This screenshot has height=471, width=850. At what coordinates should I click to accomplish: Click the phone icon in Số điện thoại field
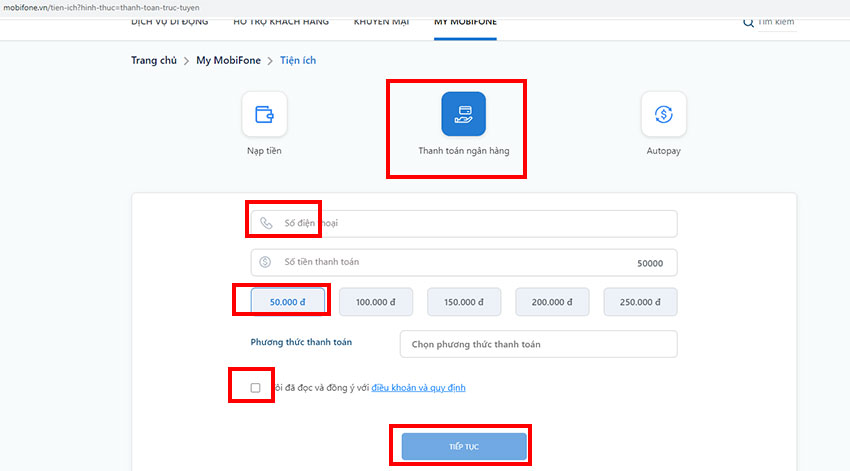click(266, 223)
